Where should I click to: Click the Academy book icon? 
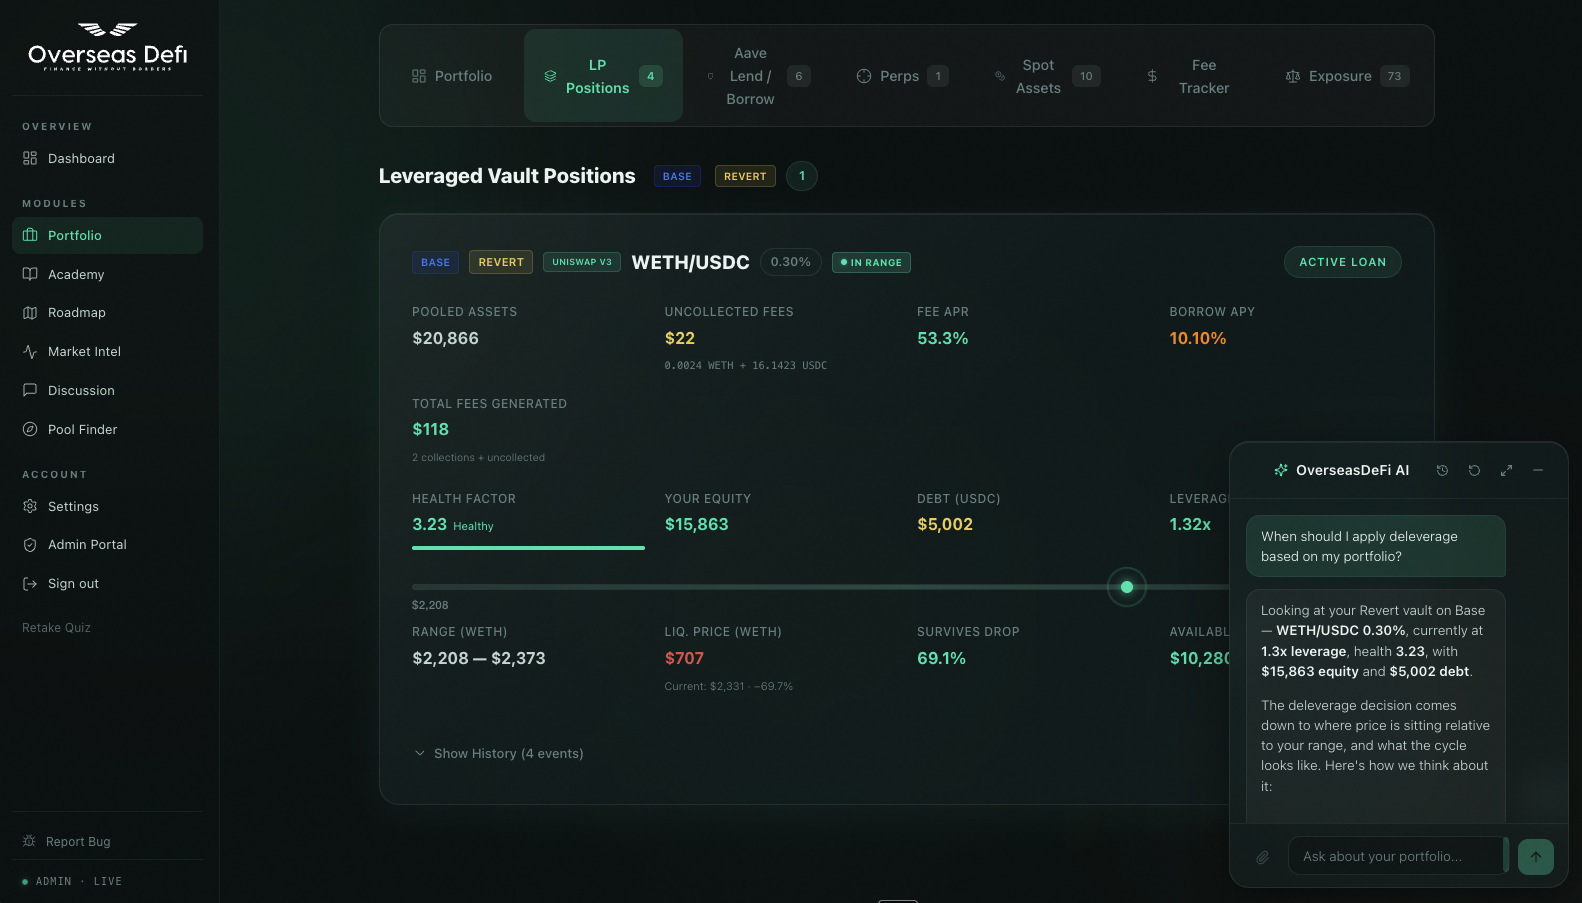[30, 274]
